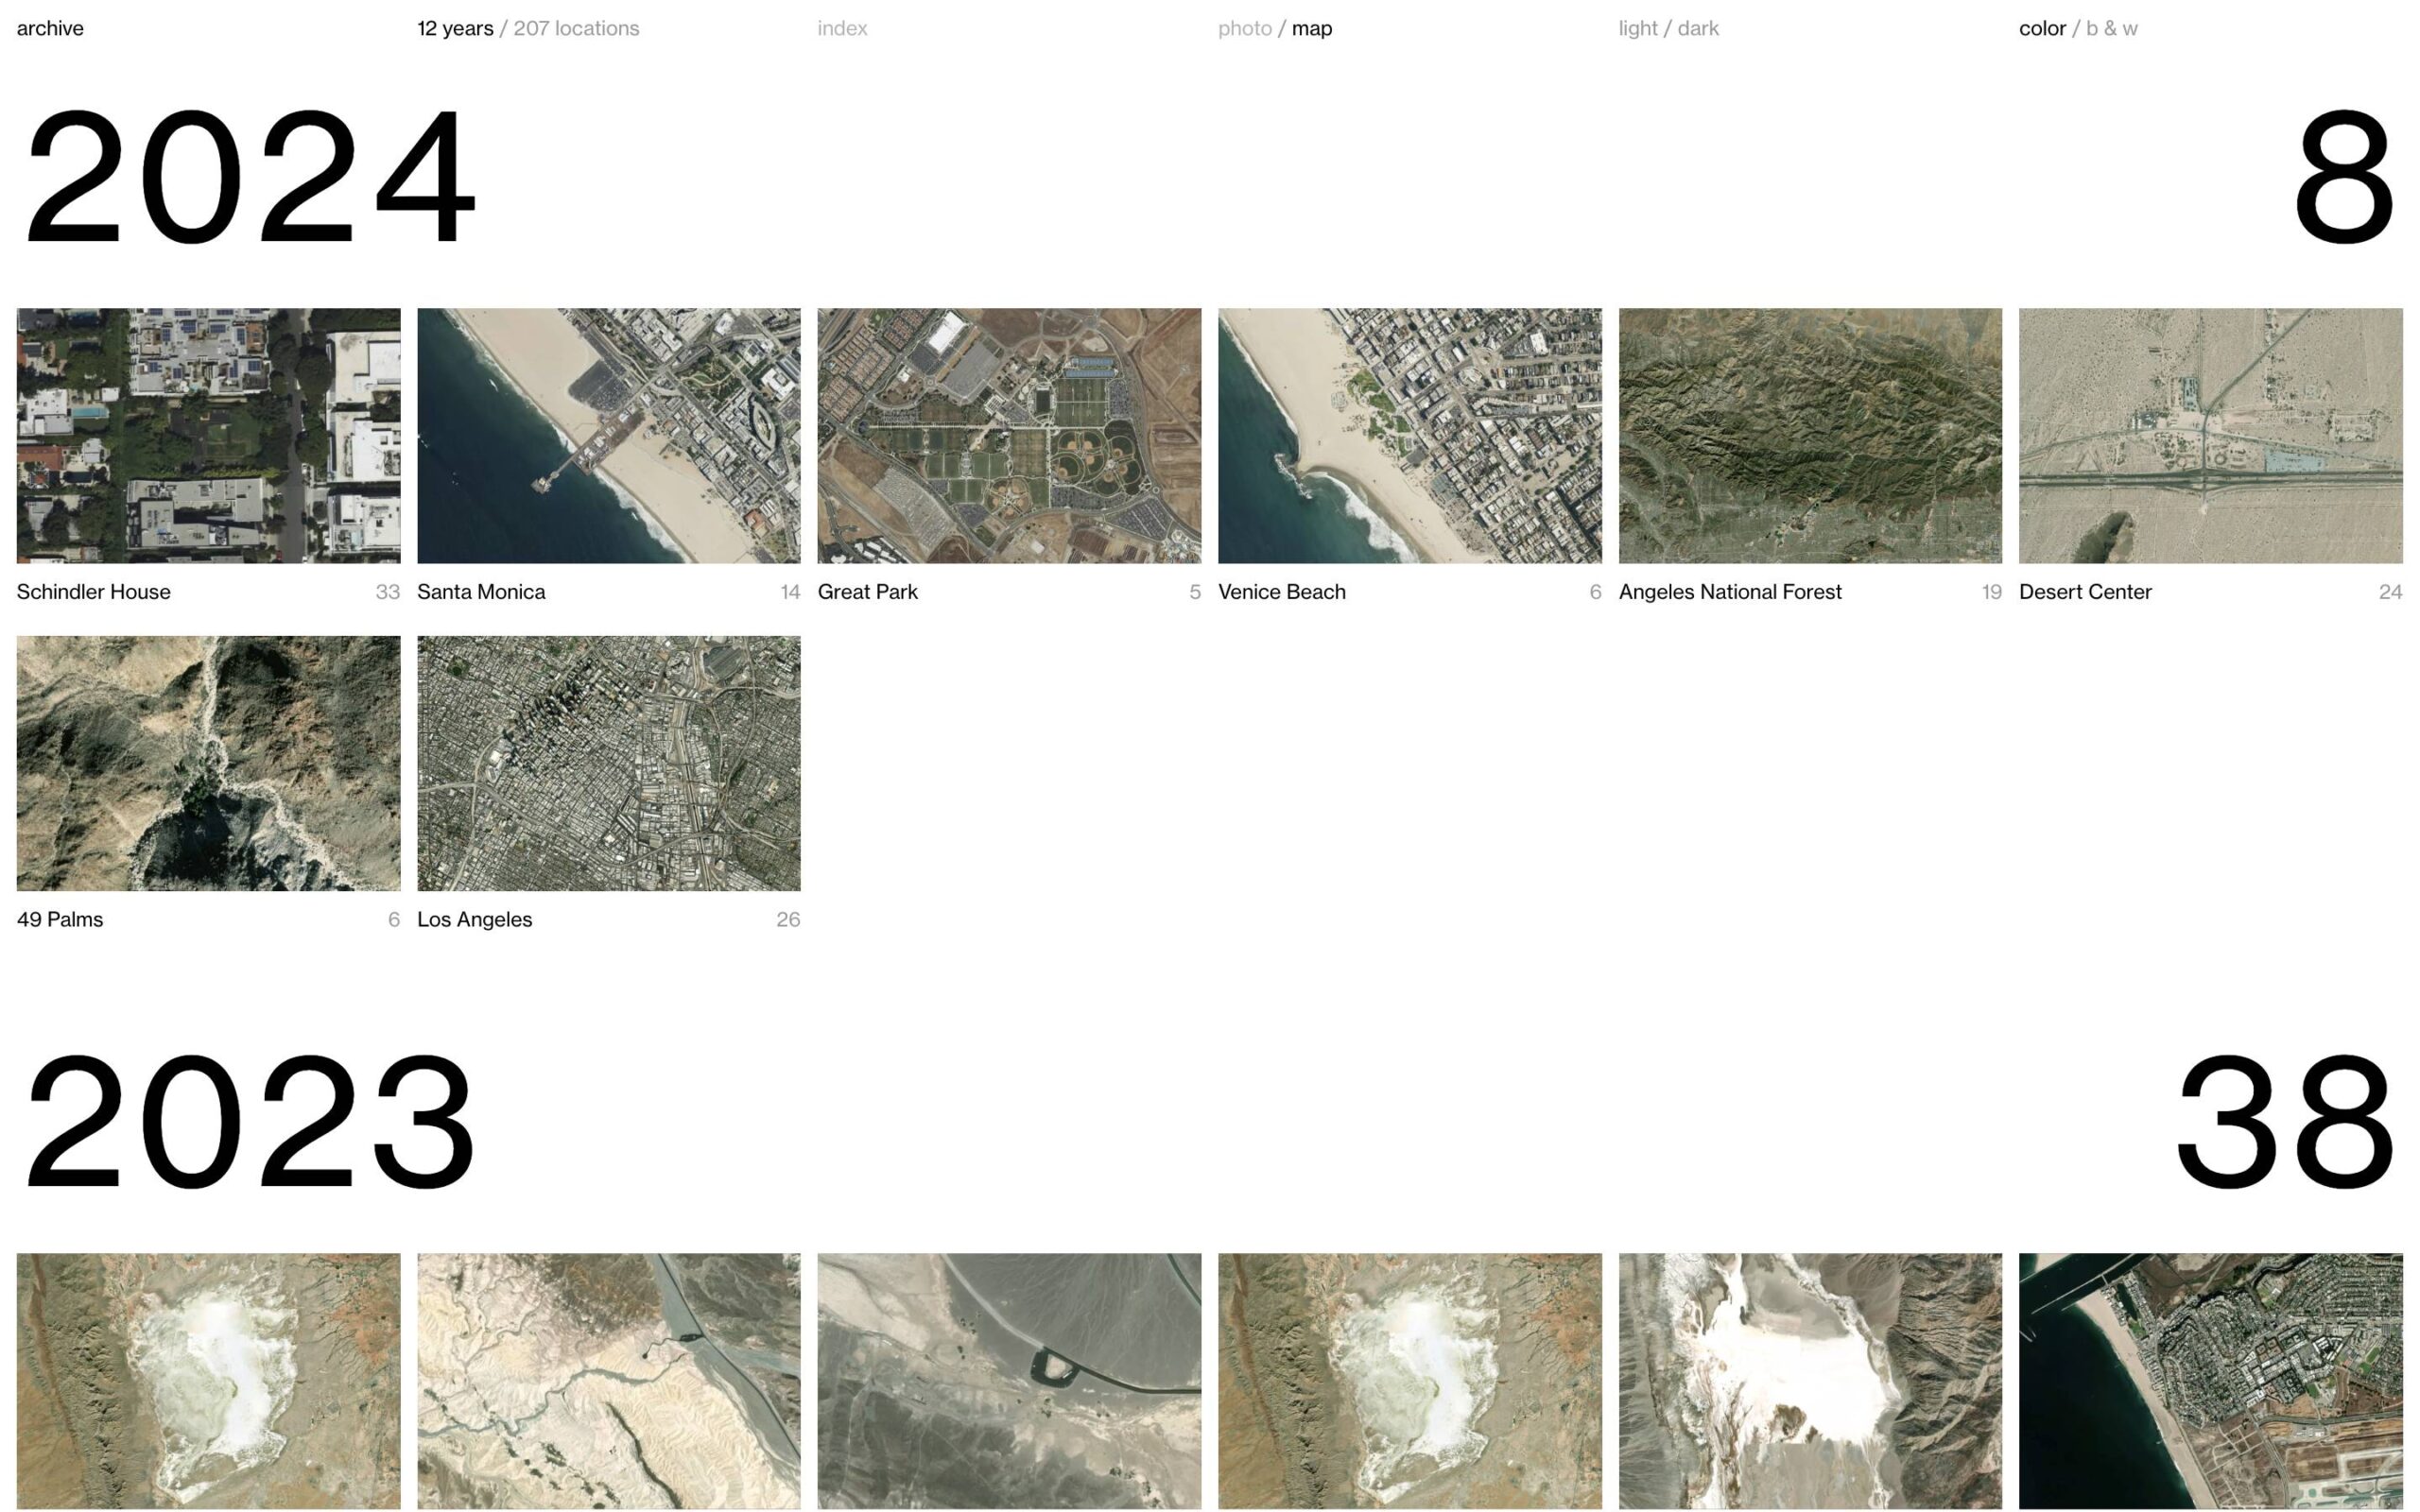Image resolution: width=2420 pixels, height=1512 pixels.
Task: Click the Venice Beach title
Action: click(1282, 592)
